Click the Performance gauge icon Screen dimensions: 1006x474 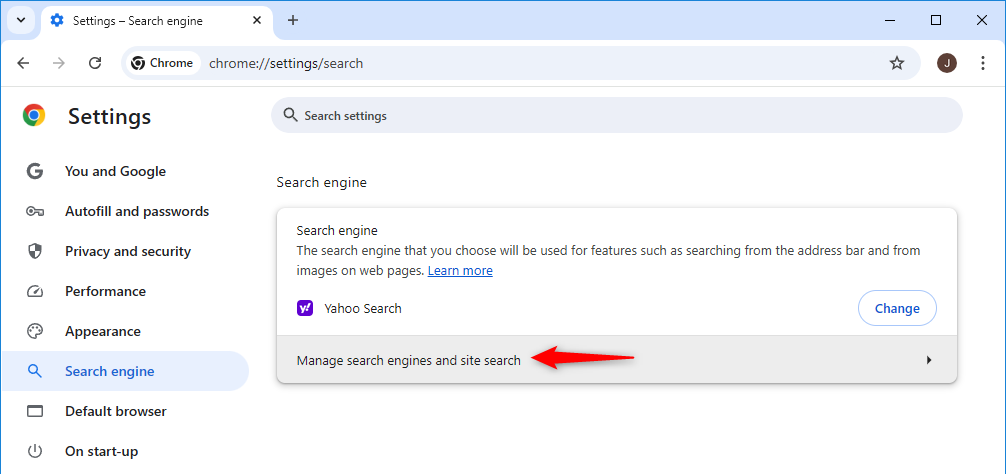tap(35, 291)
